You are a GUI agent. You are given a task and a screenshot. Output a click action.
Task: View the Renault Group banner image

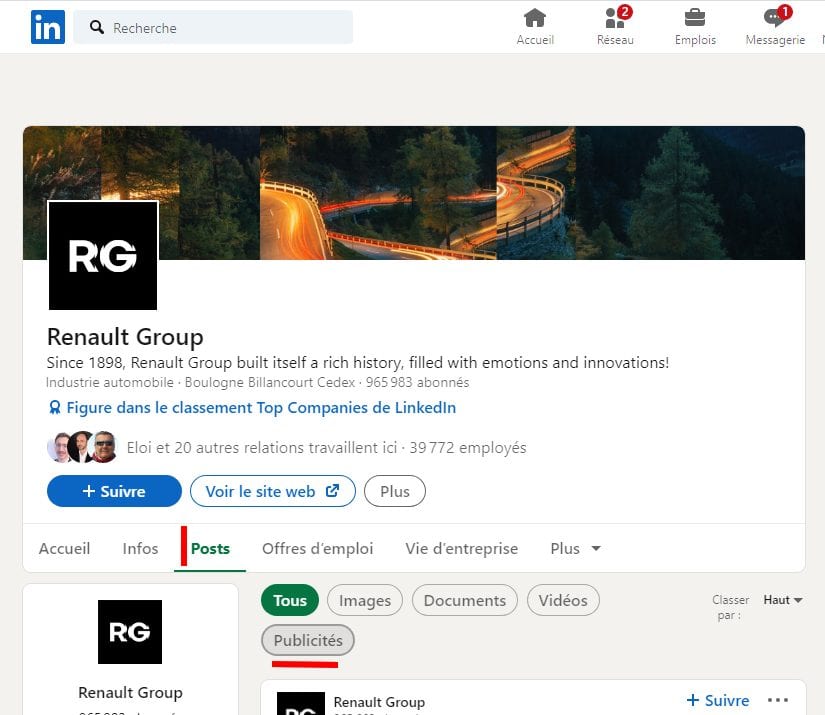click(414, 193)
